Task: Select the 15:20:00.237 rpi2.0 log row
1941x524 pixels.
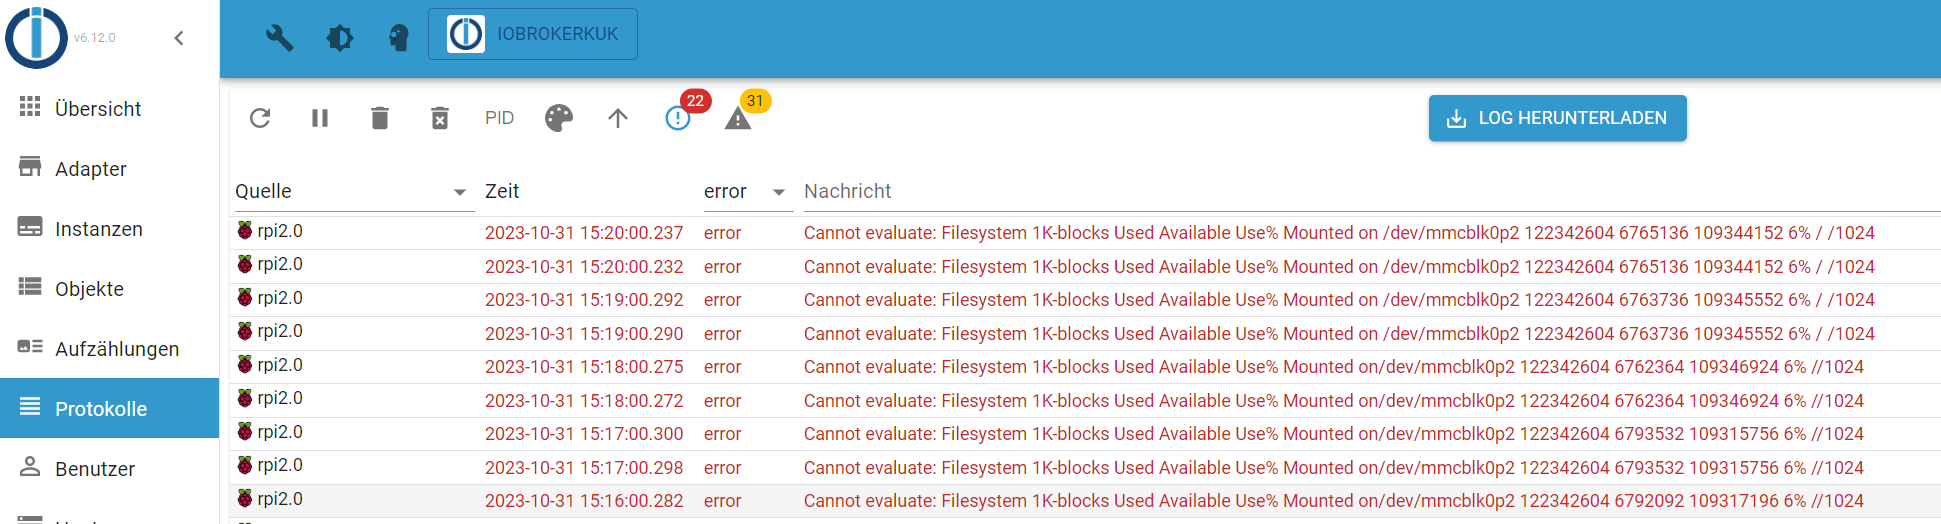Action: point(1085,232)
